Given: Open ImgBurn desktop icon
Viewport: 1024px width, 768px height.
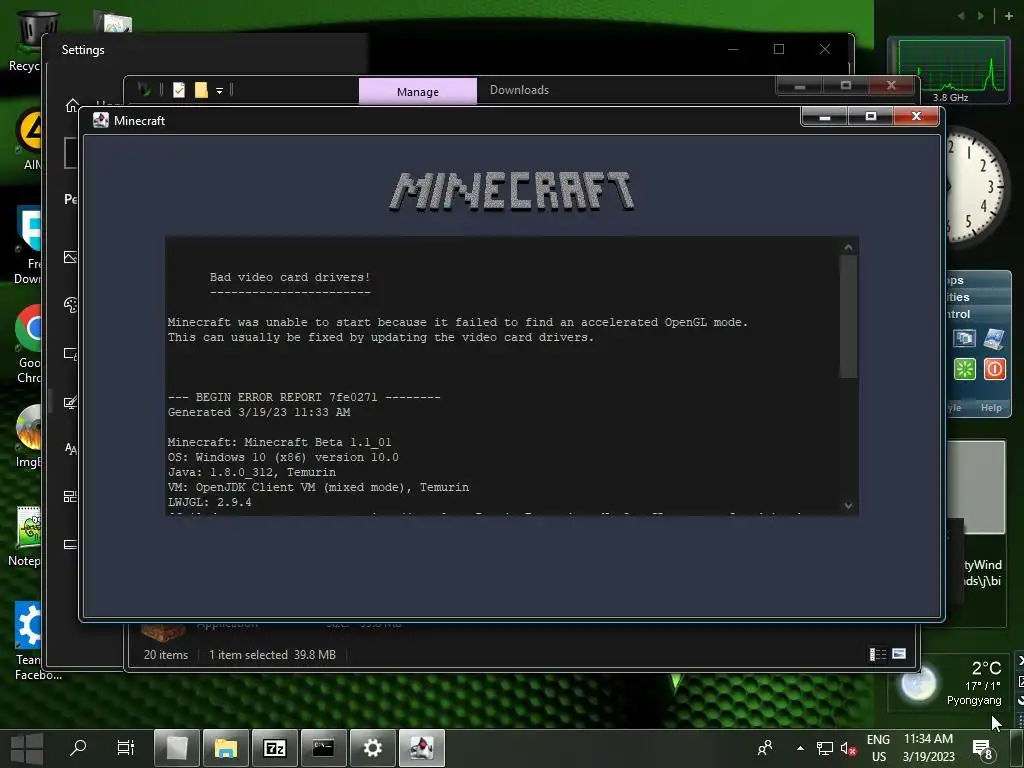Looking at the screenshot, I should point(27,436).
